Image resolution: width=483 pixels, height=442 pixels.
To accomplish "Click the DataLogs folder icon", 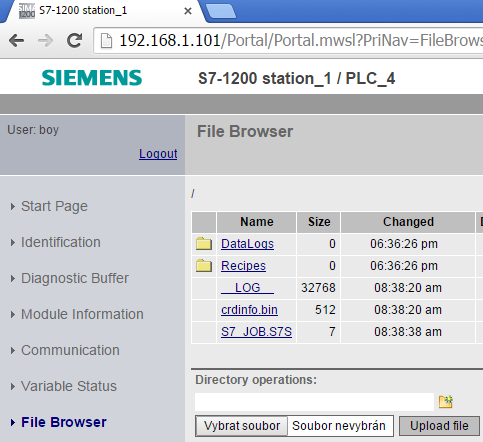I will (x=204, y=244).
